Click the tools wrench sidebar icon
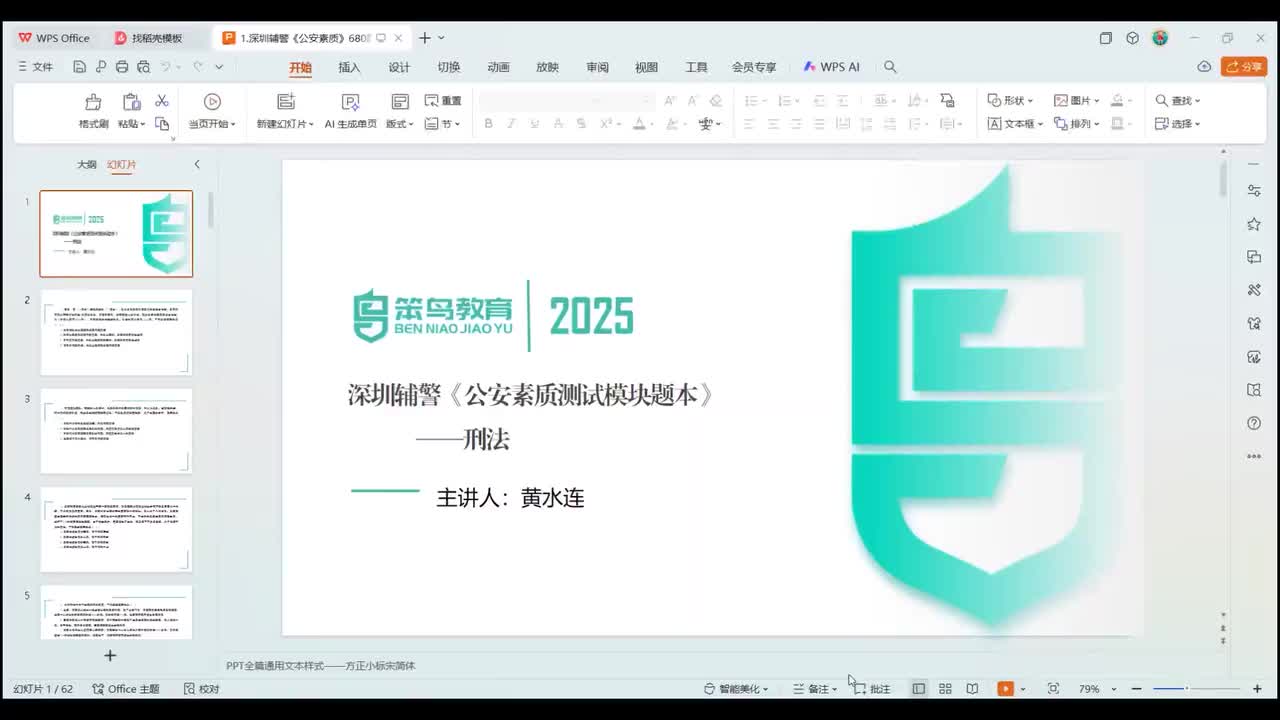1280x720 pixels. (1254, 290)
